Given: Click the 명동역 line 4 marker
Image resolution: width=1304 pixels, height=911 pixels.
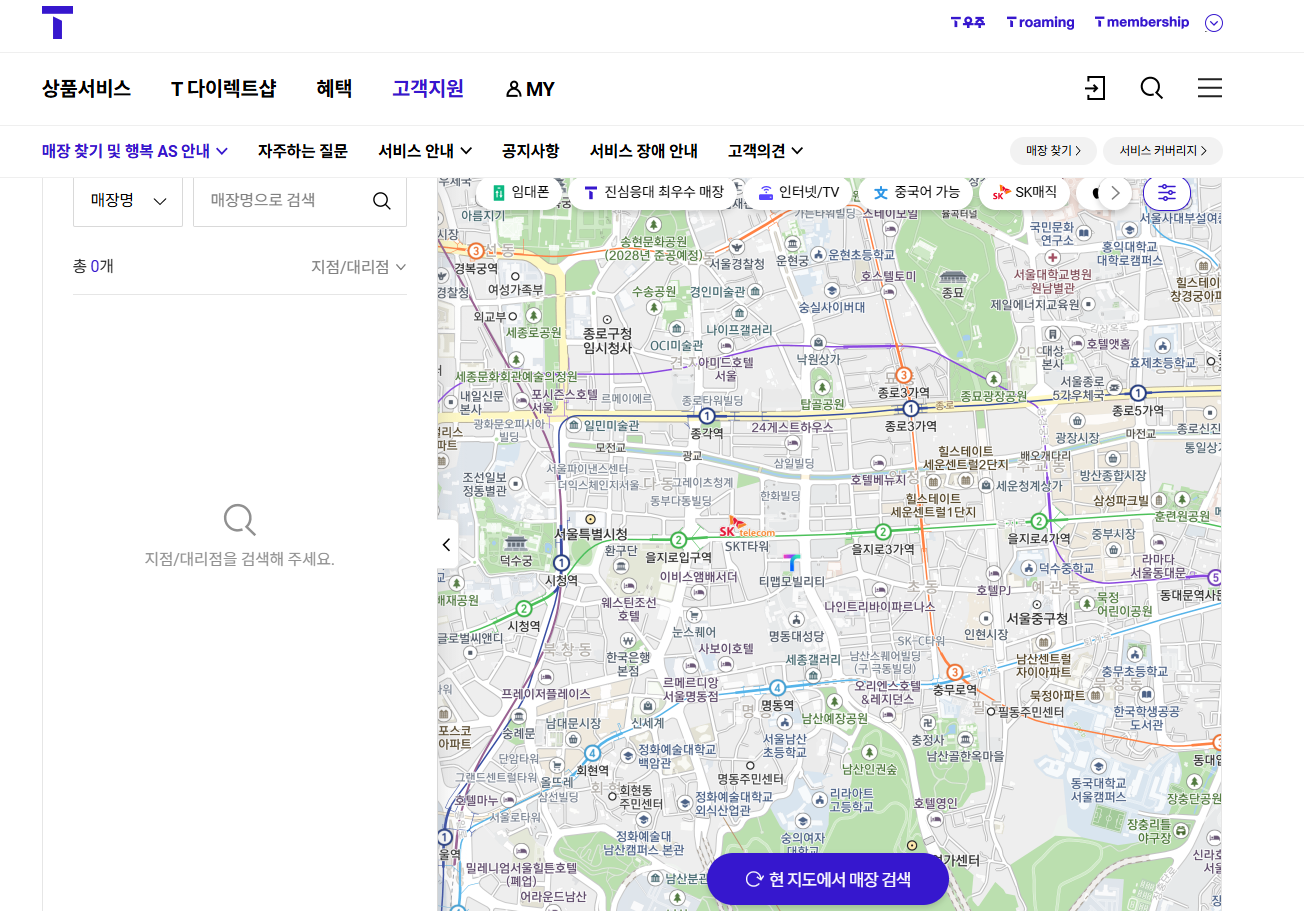Looking at the screenshot, I should 777,687.
